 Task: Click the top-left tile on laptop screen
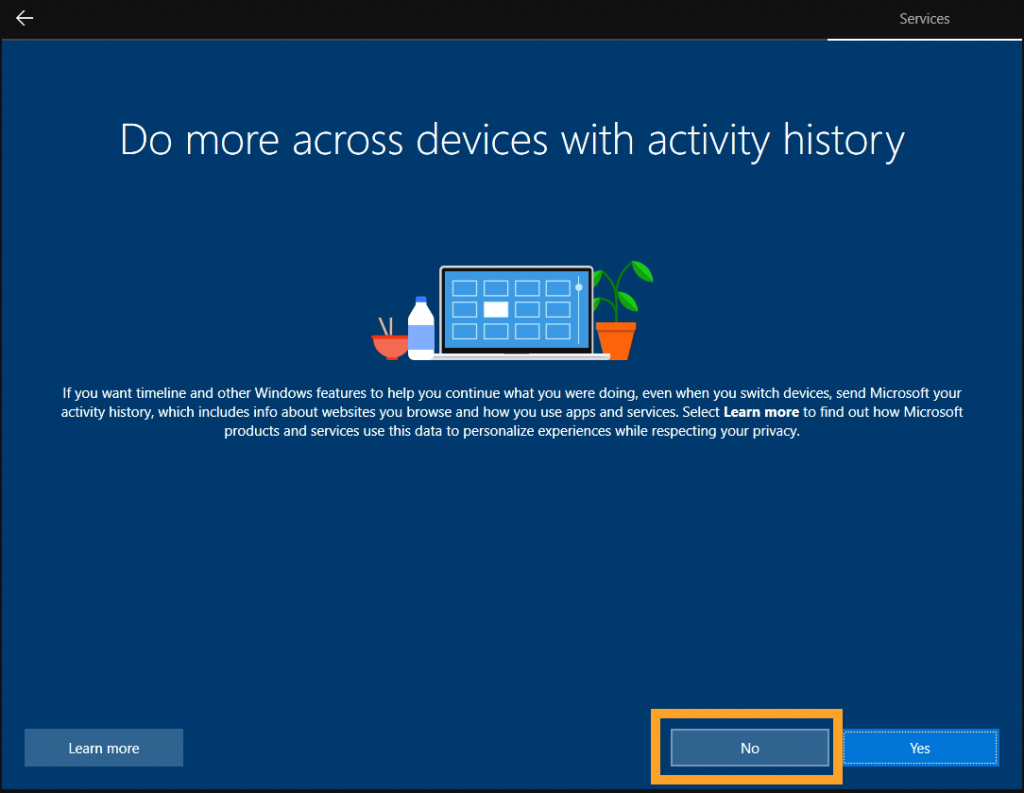point(464,288)
